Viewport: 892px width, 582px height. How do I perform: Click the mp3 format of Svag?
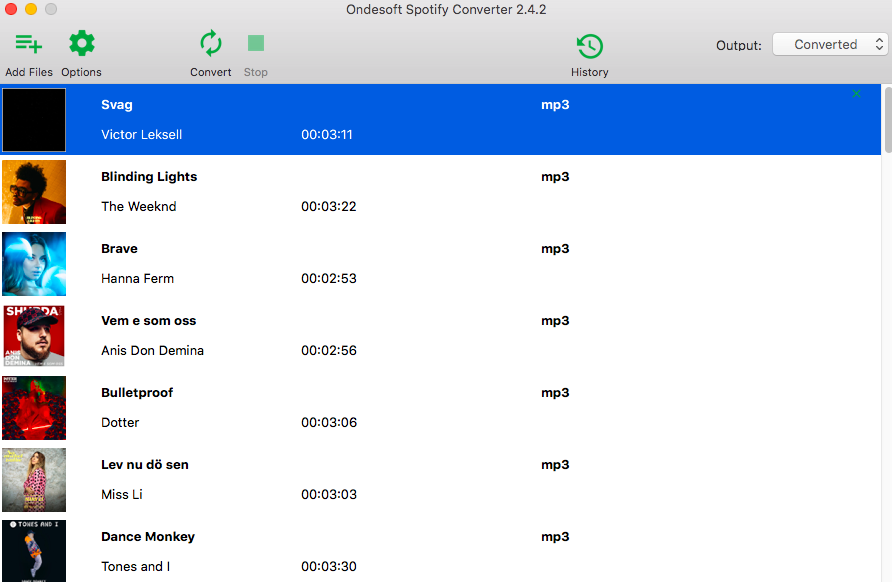click(x=555, y=105)
